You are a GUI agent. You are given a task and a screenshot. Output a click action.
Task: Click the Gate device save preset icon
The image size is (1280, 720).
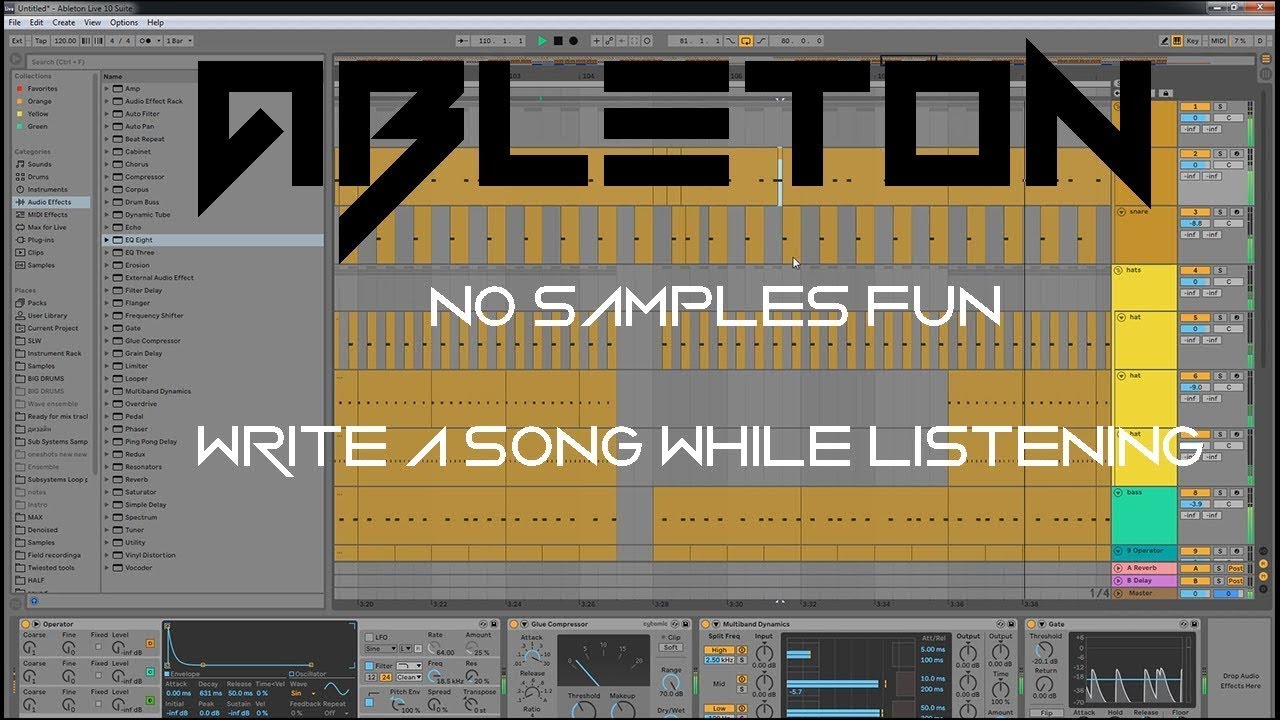1194,624
